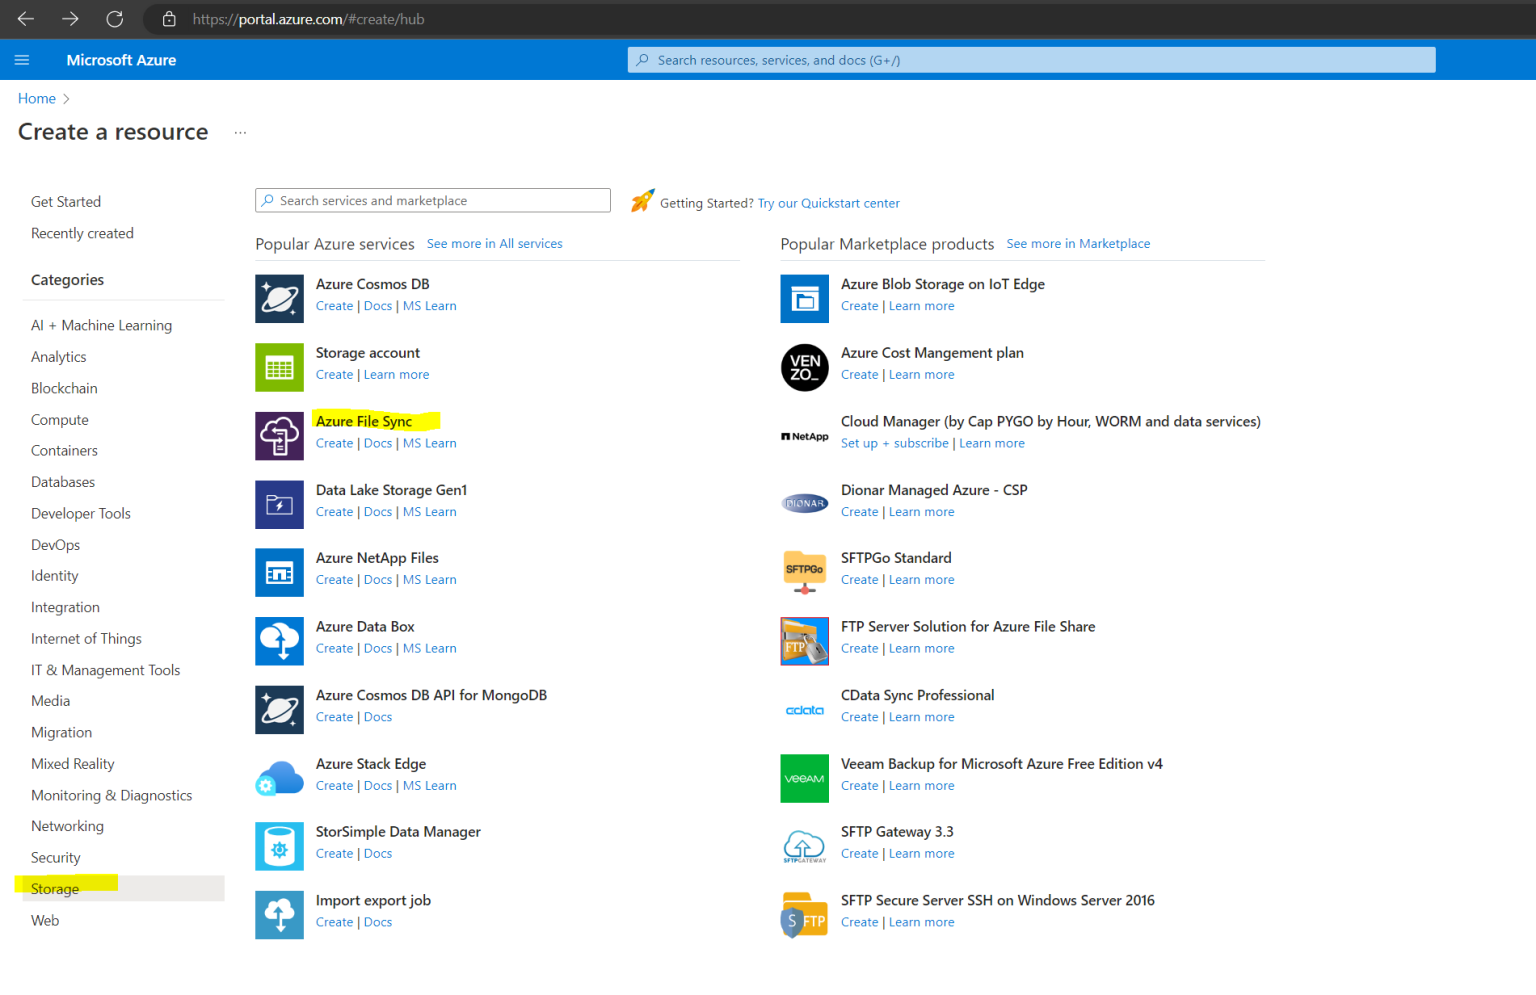Click the Azure Blob Storage on IoT Edge icon
1536x995 pixels.
[804, 298]
